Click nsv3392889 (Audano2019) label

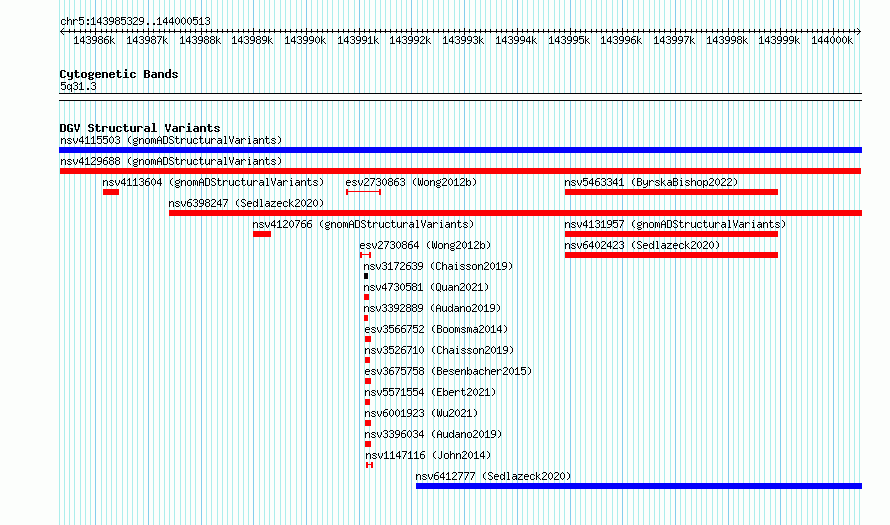point(433,308)
